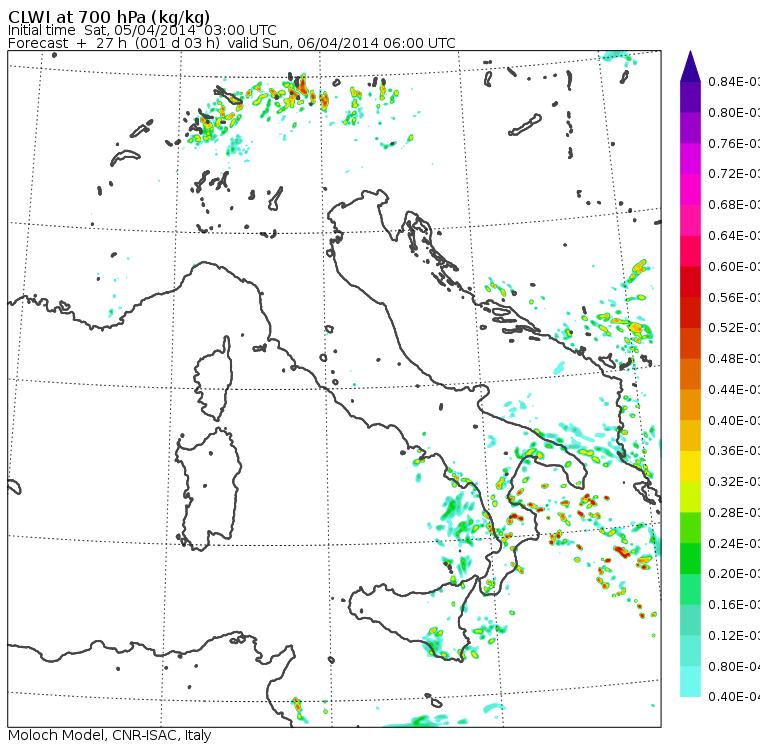Click the 0.64E-03 legend label

point(734,236)
